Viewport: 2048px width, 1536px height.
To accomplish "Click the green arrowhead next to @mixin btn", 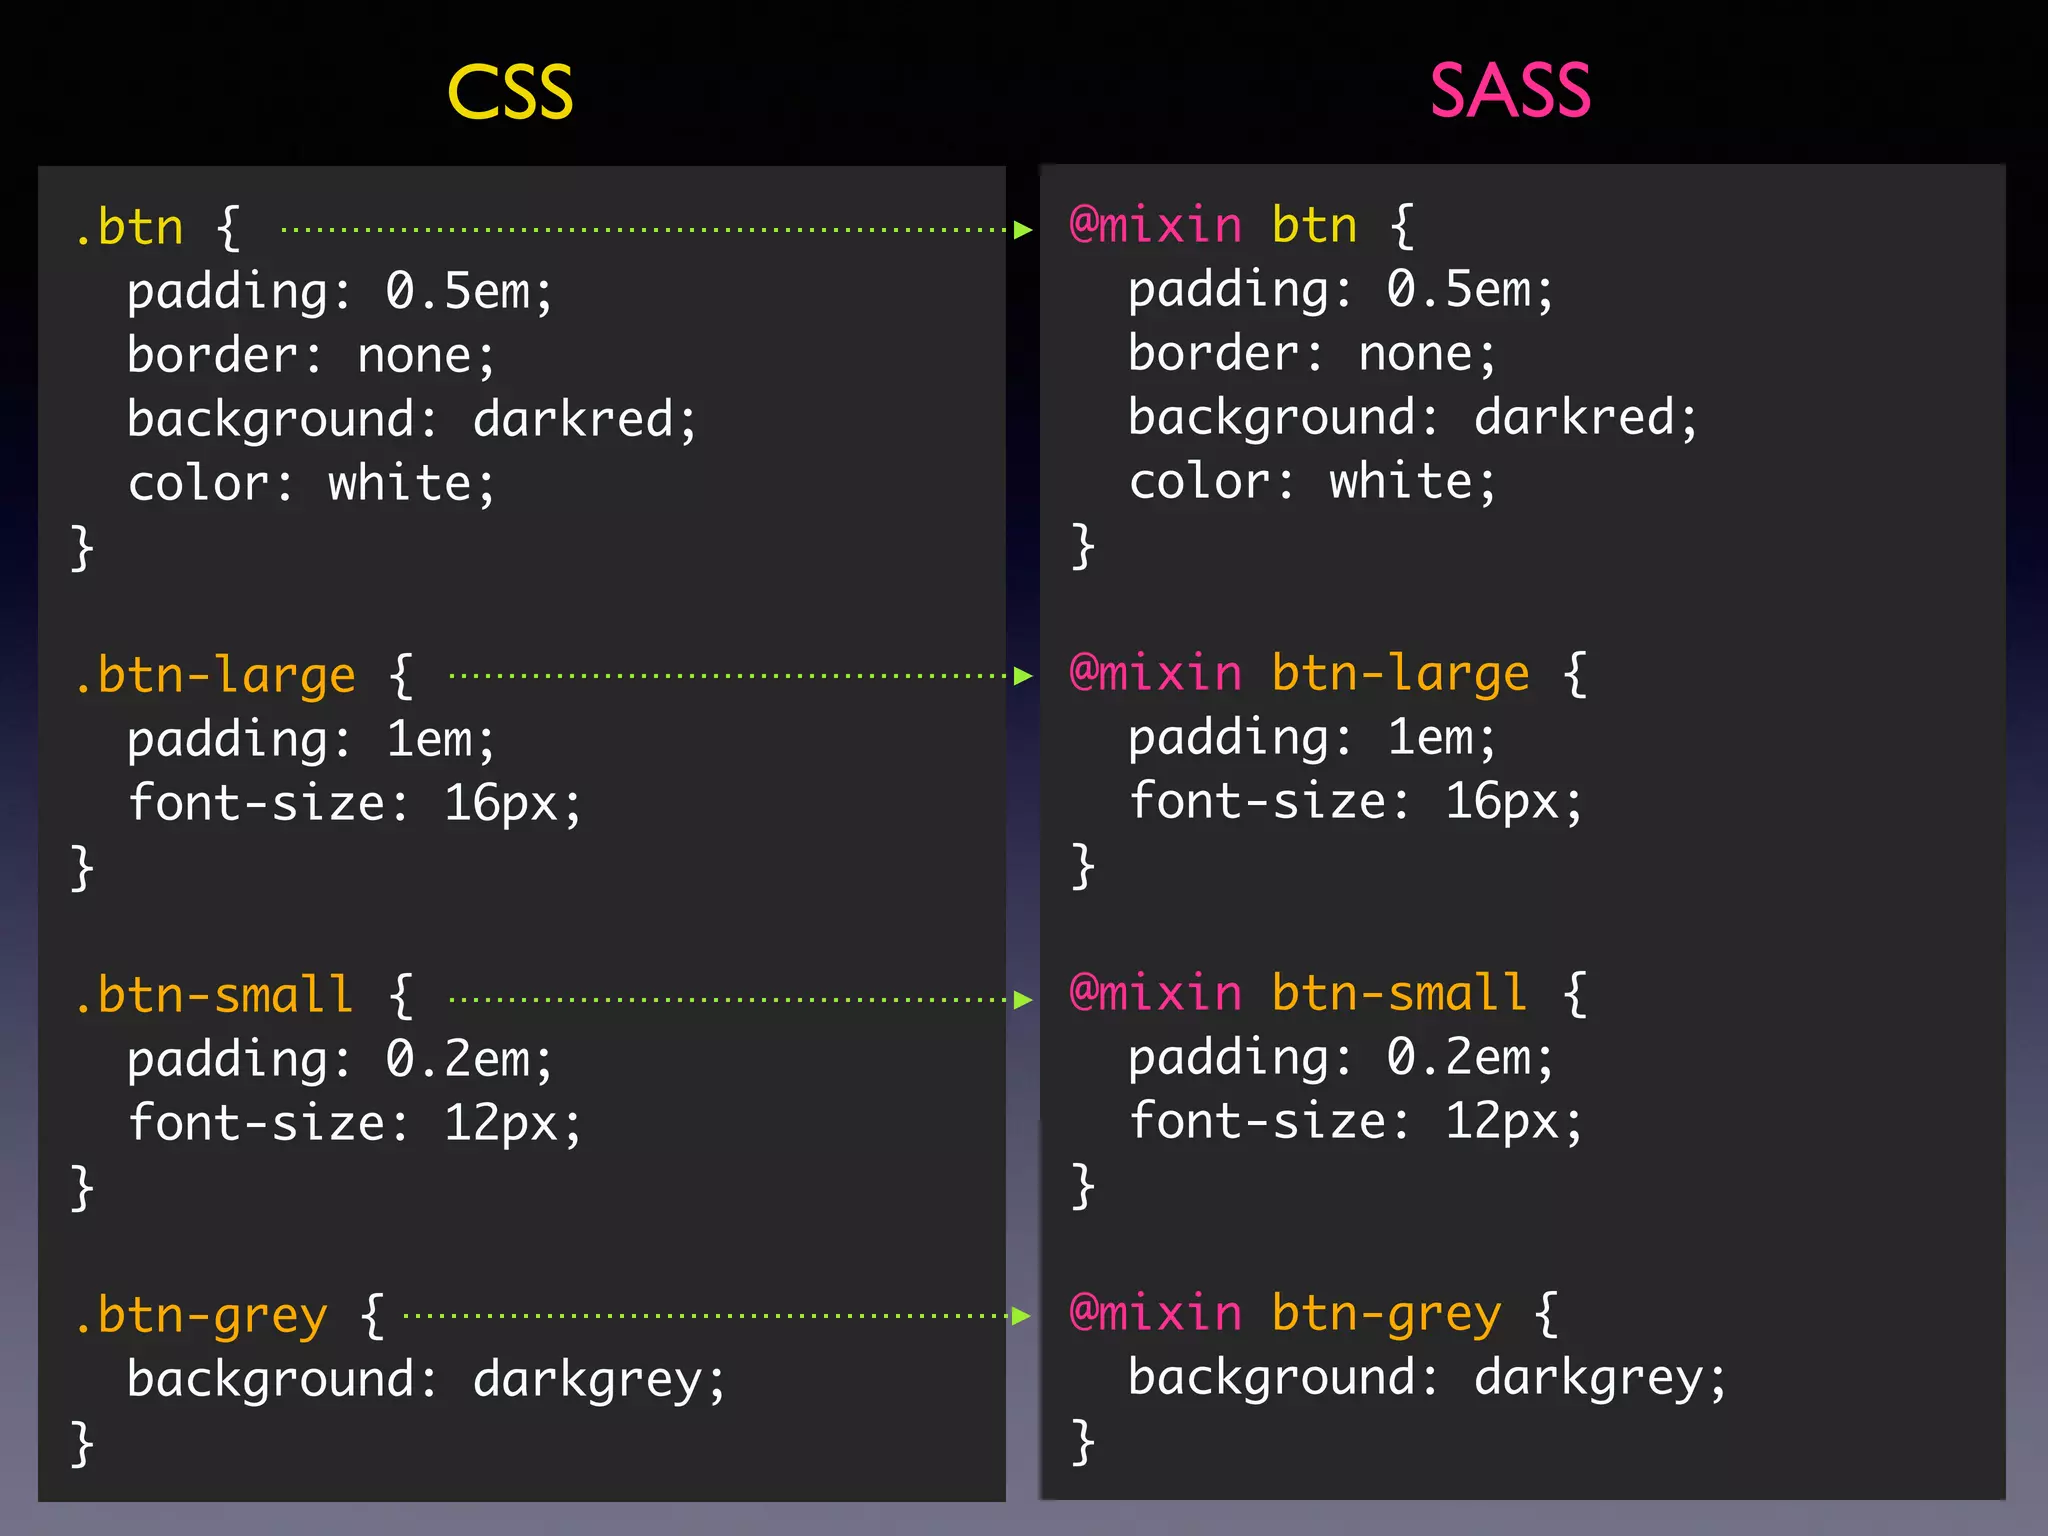I will point(1022,230).
